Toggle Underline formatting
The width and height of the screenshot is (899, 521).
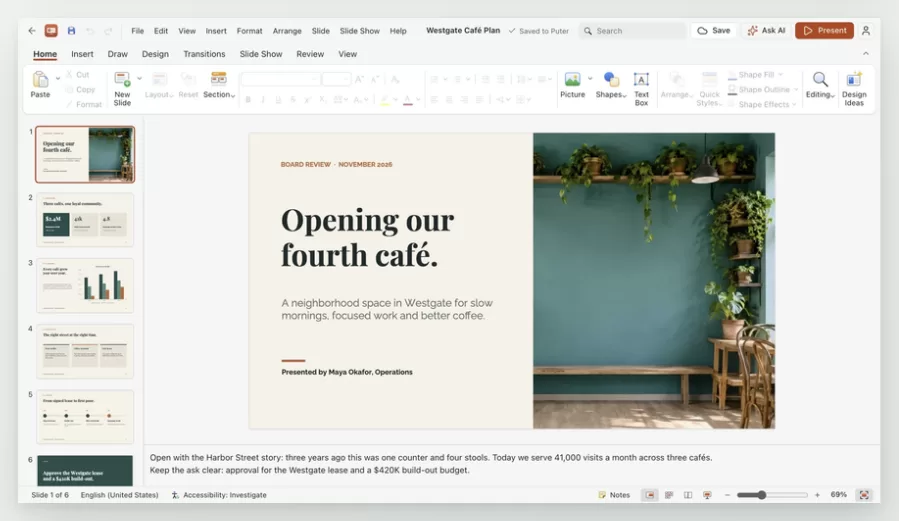[278, 100]
